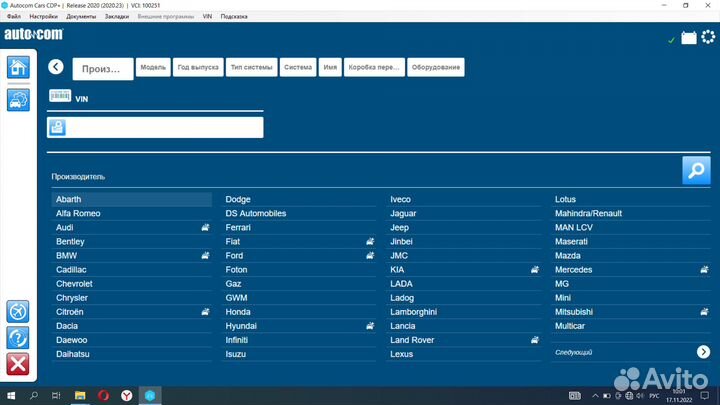
Task: Choose Honda in the list
Action: 299,312
